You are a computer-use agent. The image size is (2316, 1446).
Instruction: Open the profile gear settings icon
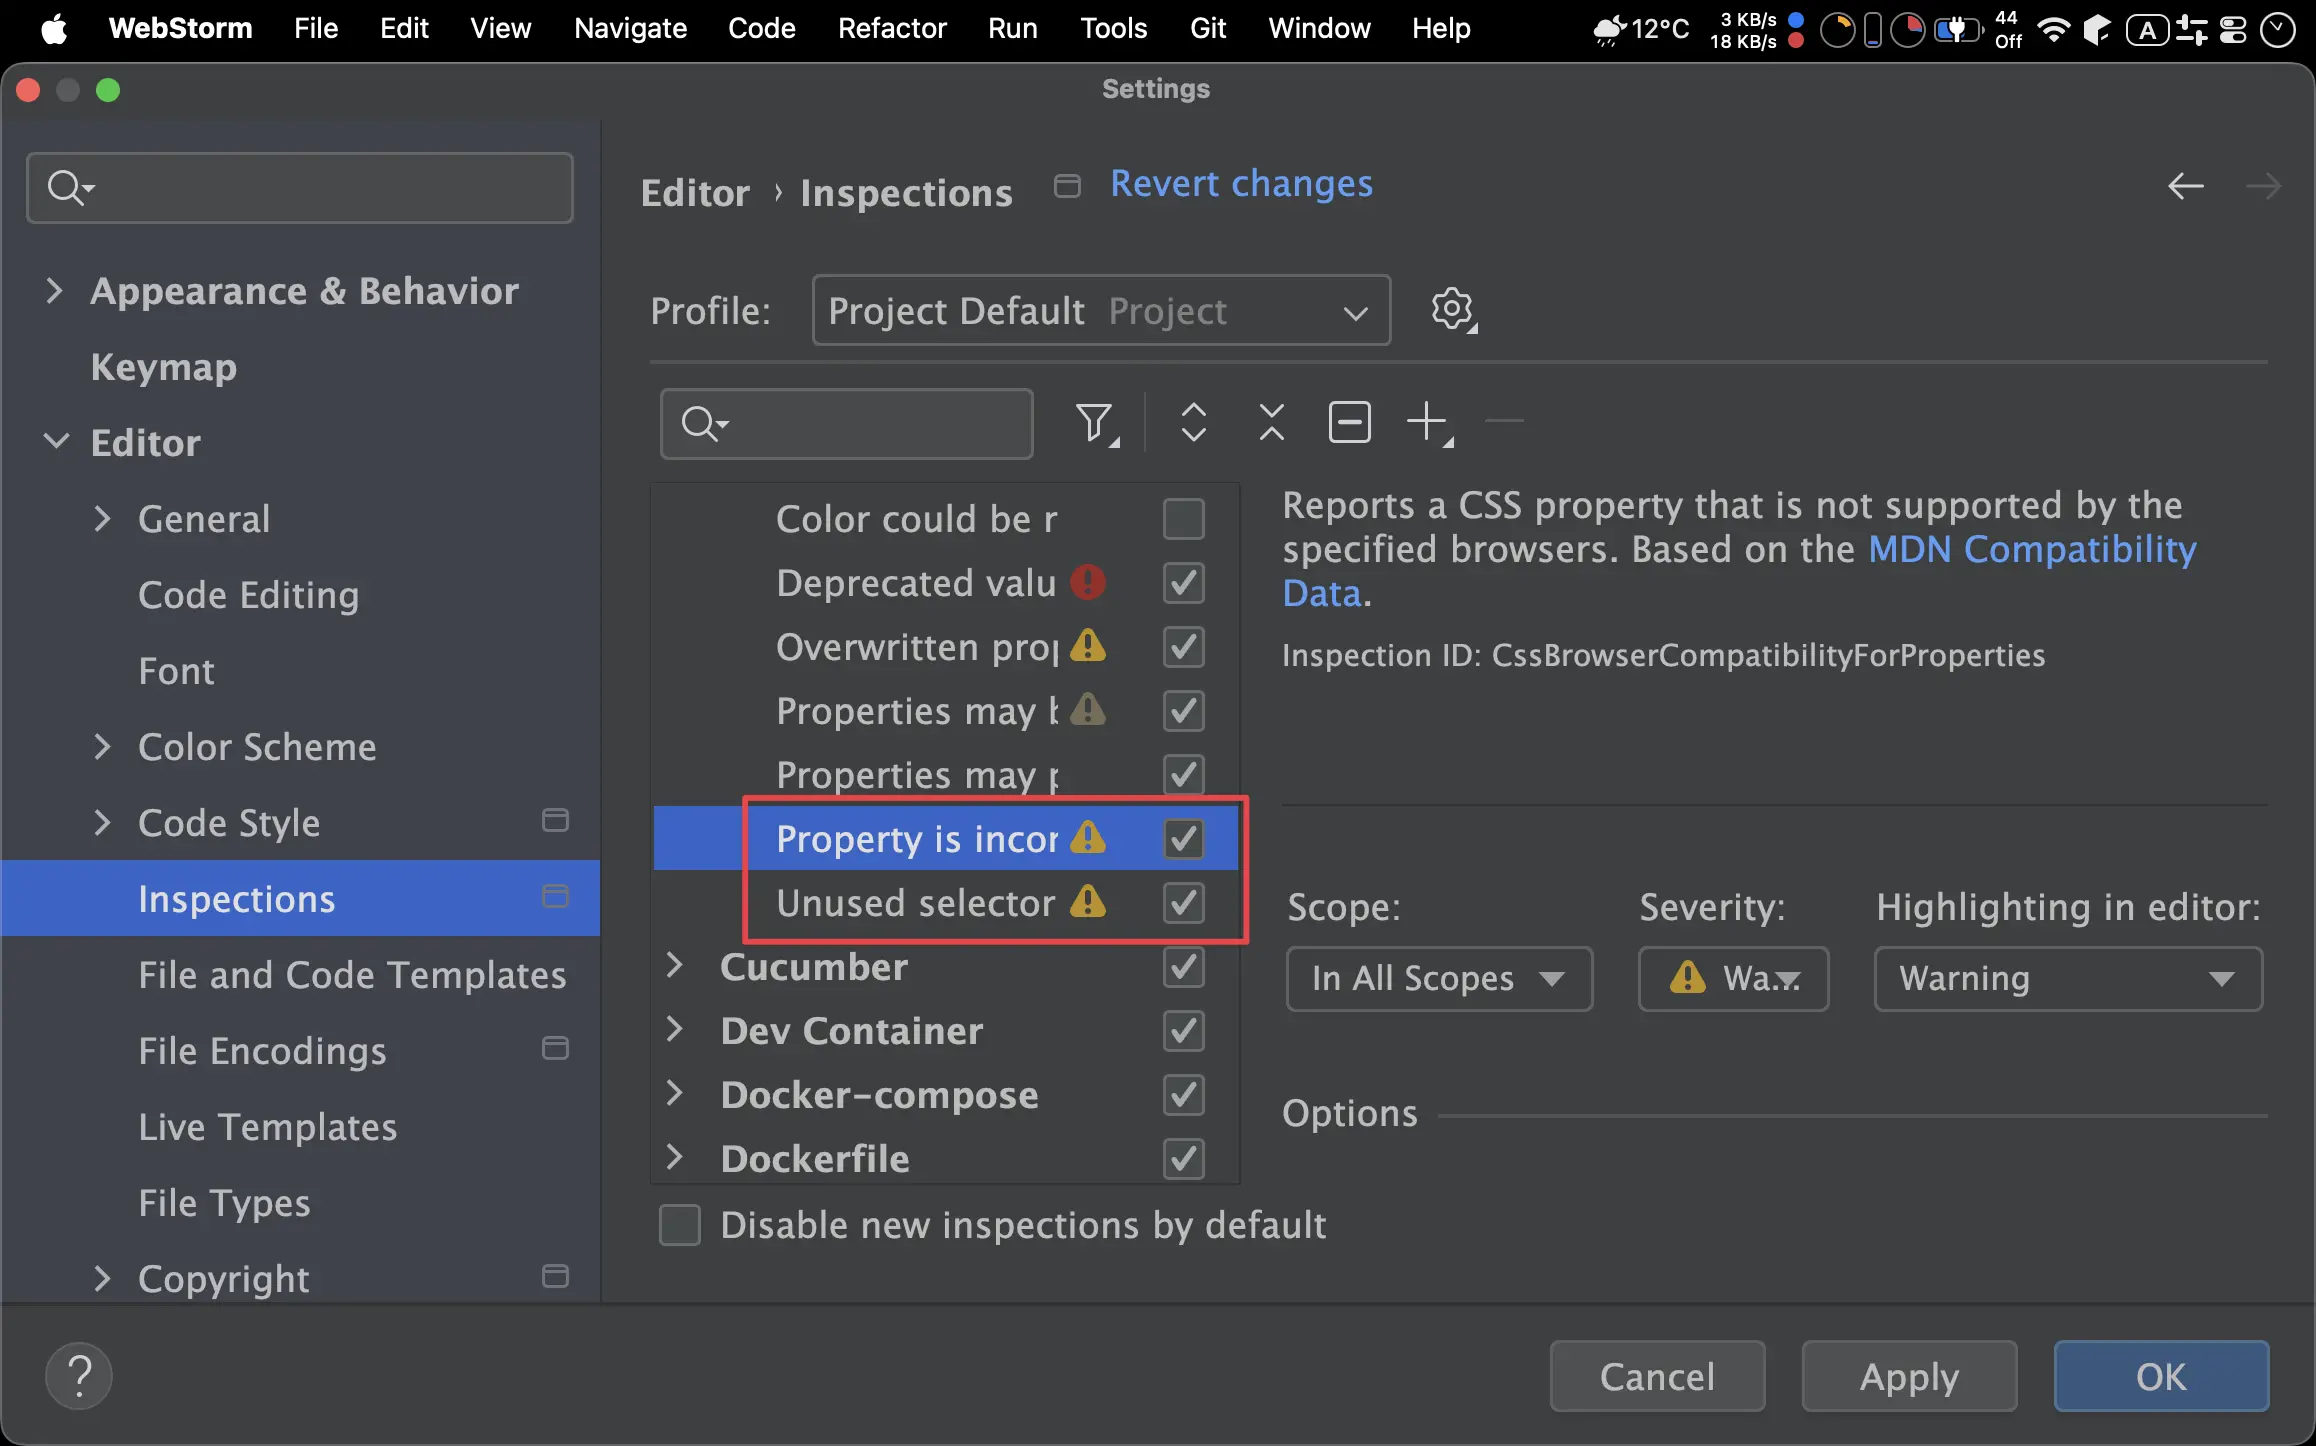pos(1452,310)
